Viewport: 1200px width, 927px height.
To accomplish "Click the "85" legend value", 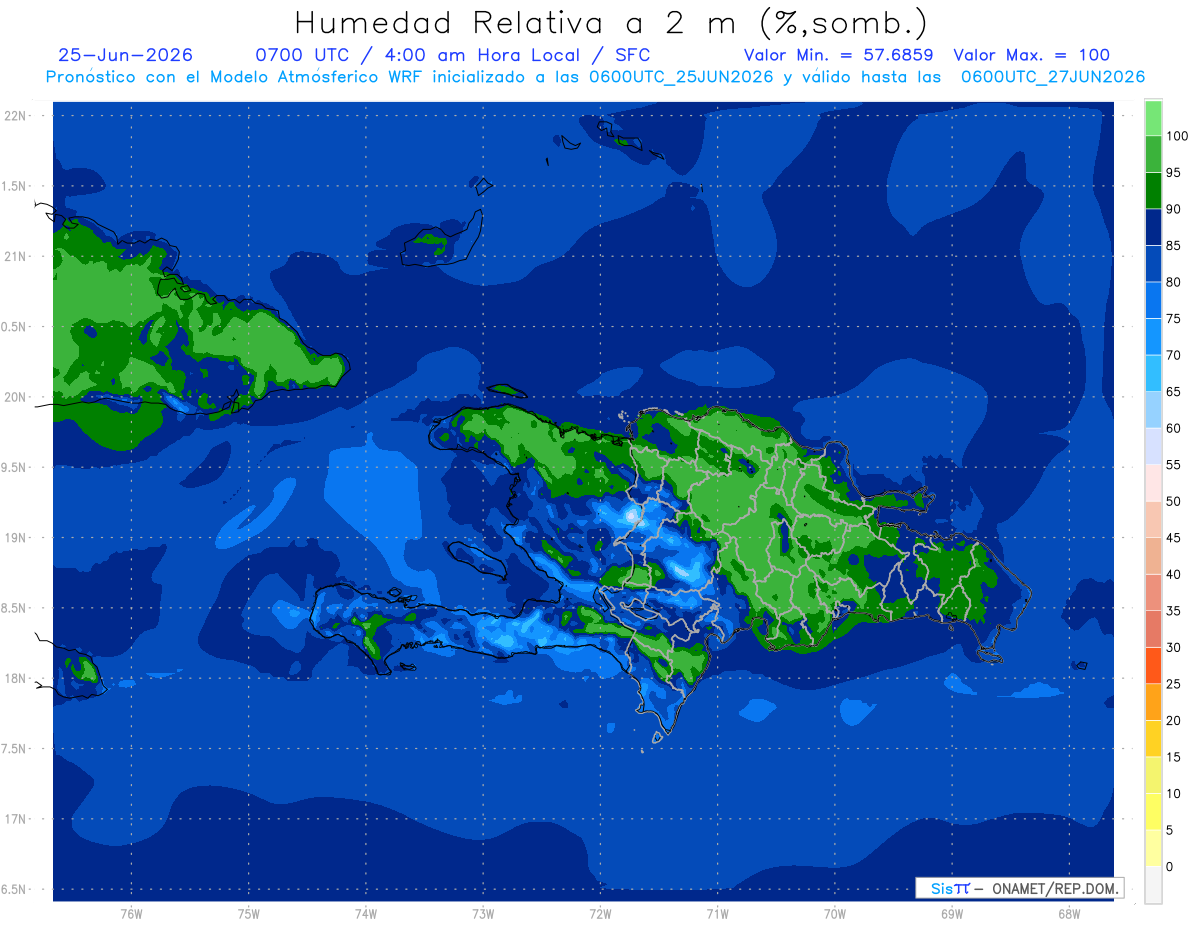I will click(1173, 245).
